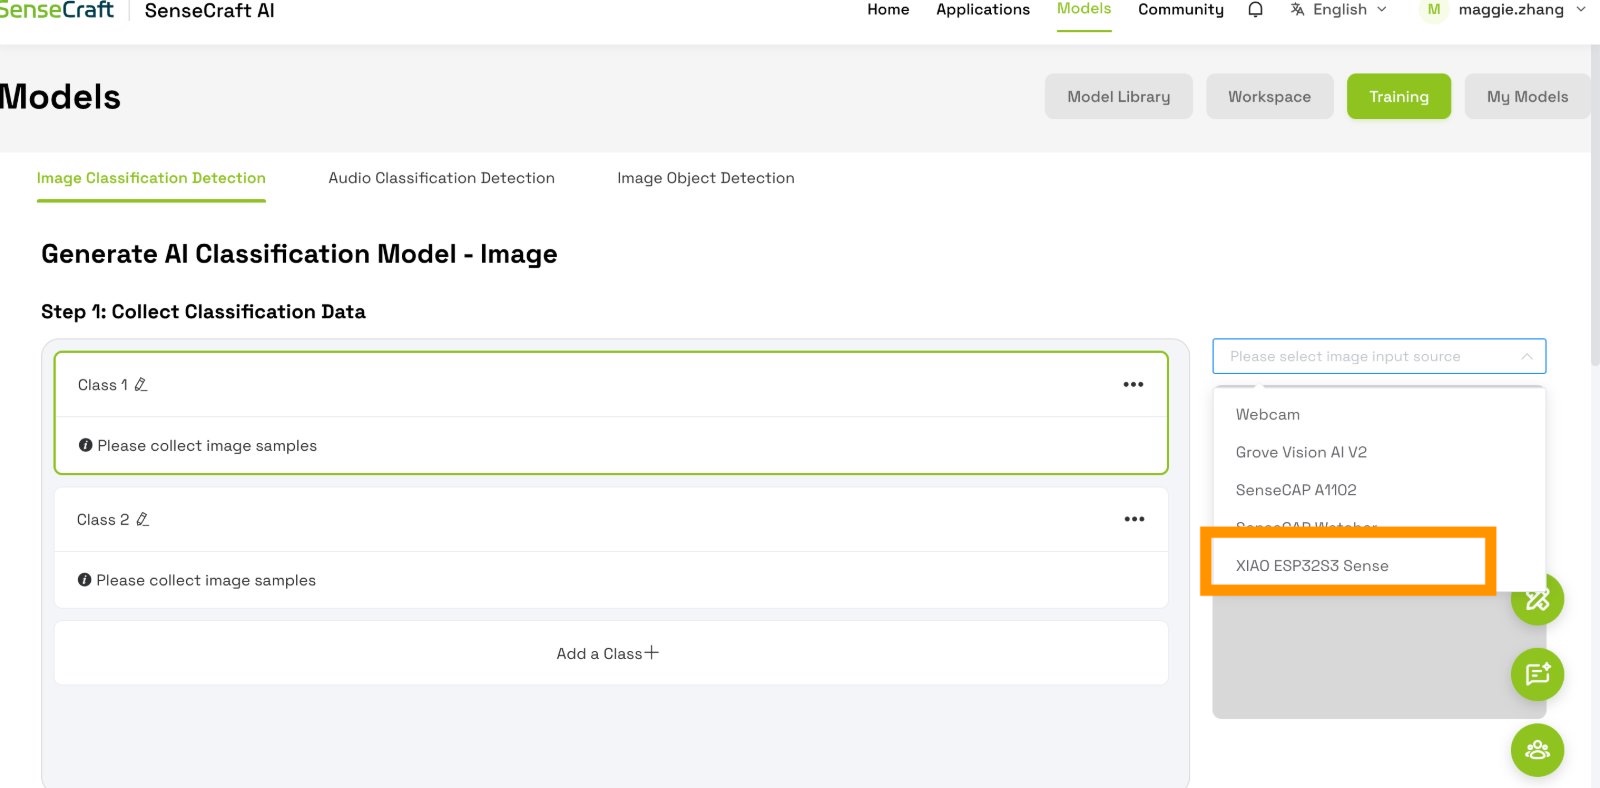Viewport: 1600px width, 788px height.
Task: Click the language translate icon
Action: 1297,9
